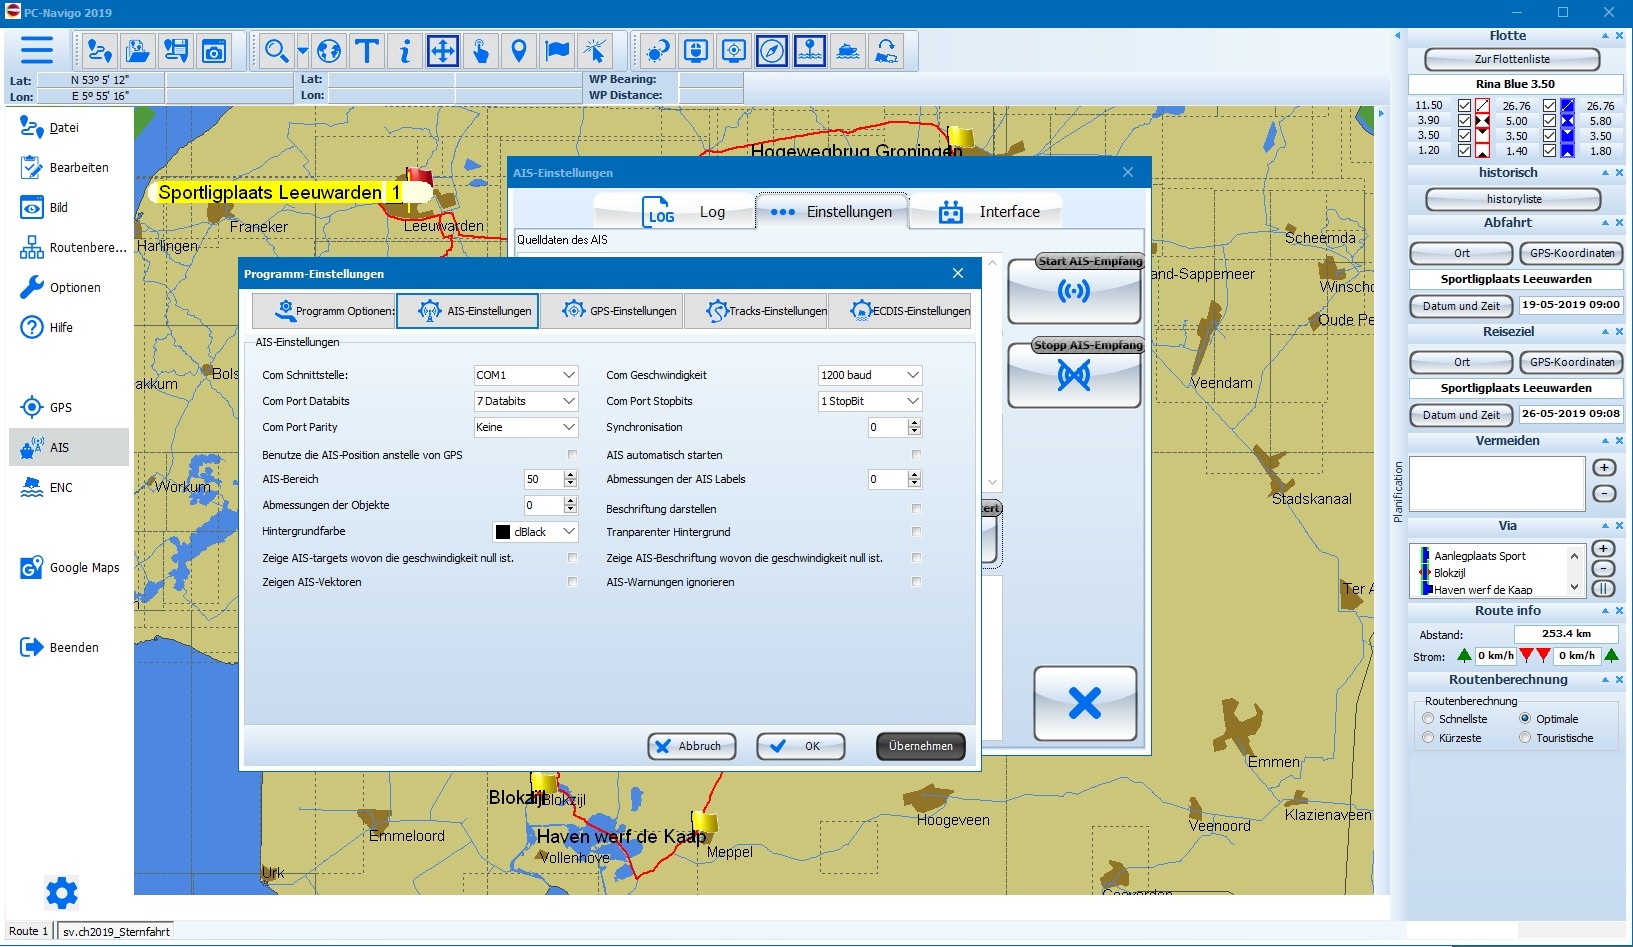Click the hamburger menu icon

click(37, 50)
